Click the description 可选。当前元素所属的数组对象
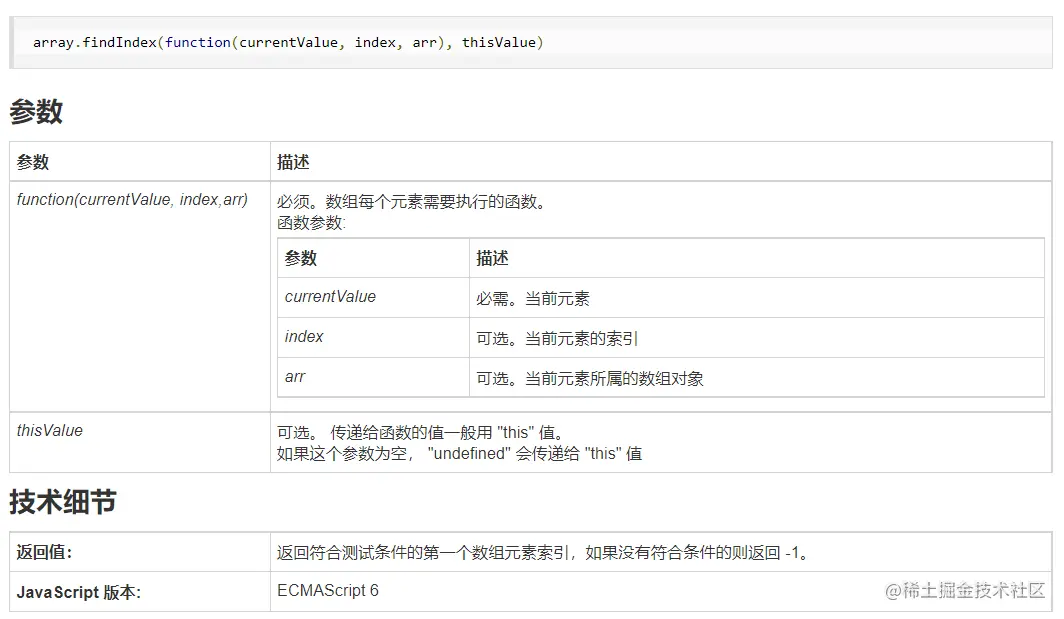 (590, 378)
